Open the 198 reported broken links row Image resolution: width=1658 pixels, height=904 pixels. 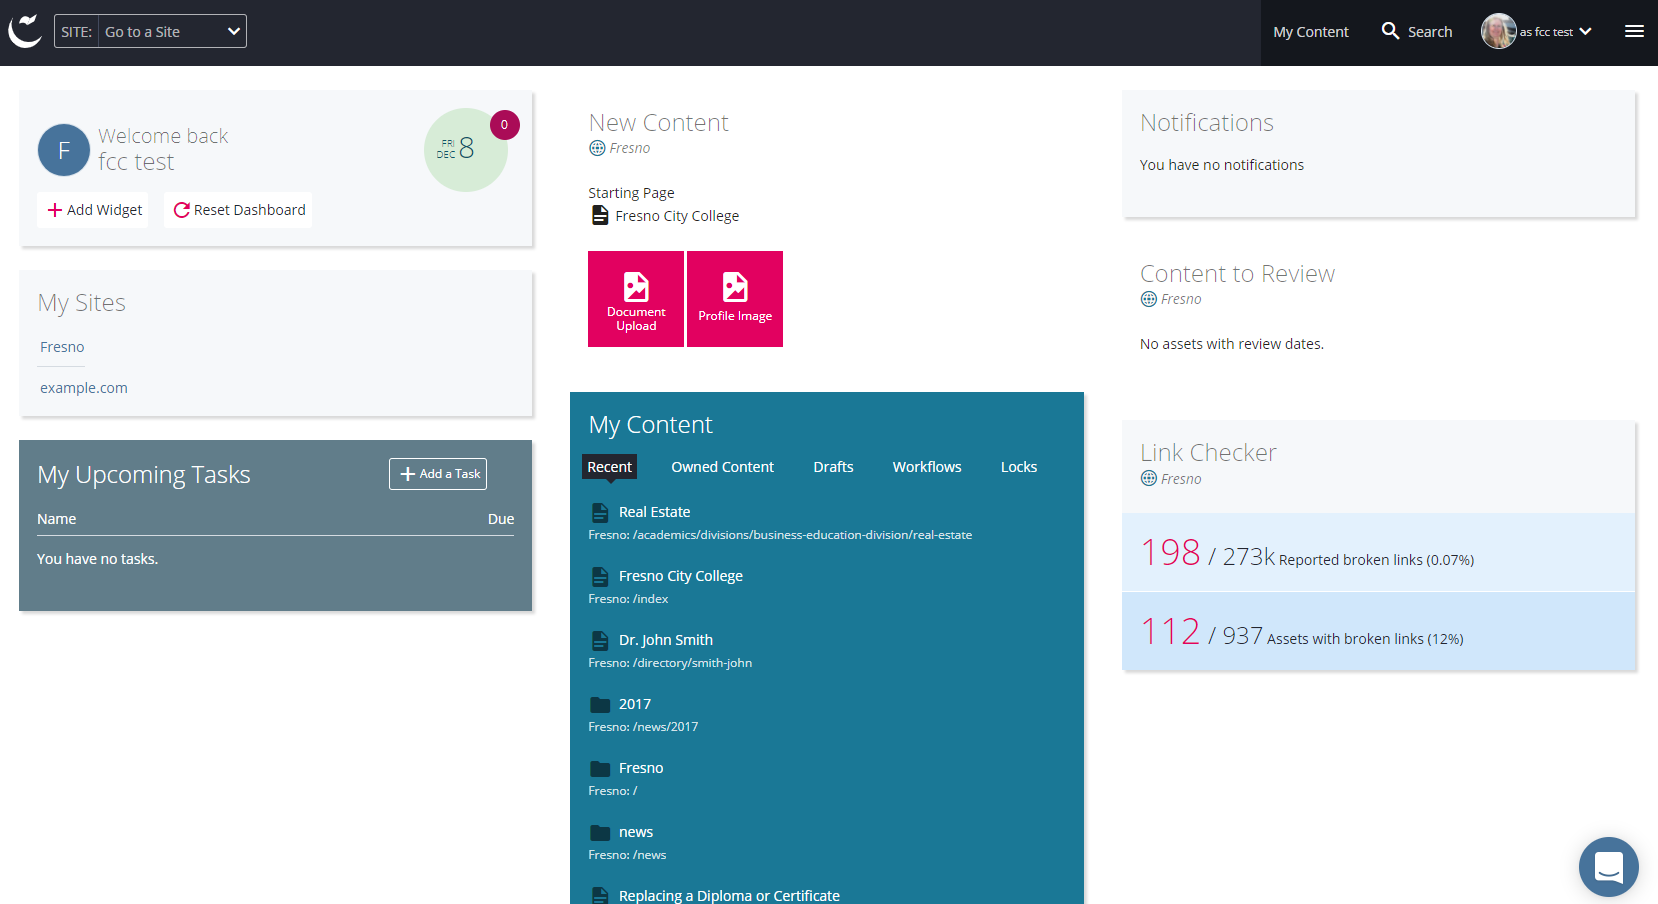(1378, 552)
